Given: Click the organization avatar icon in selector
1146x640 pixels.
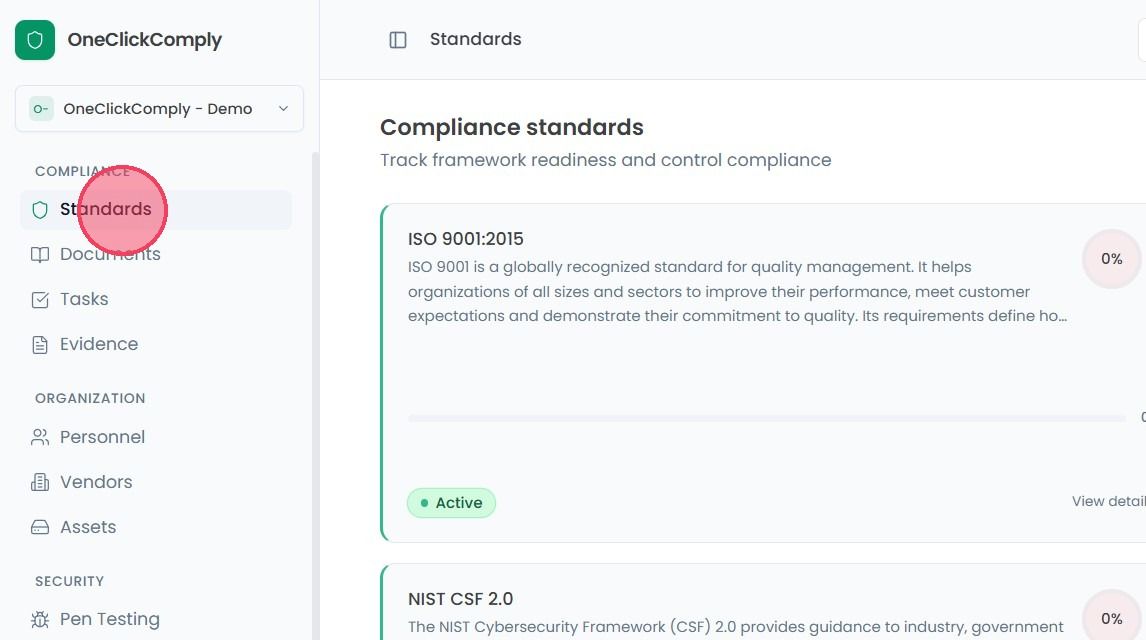Looking at the screenshot, I should (x=41, y=109).
